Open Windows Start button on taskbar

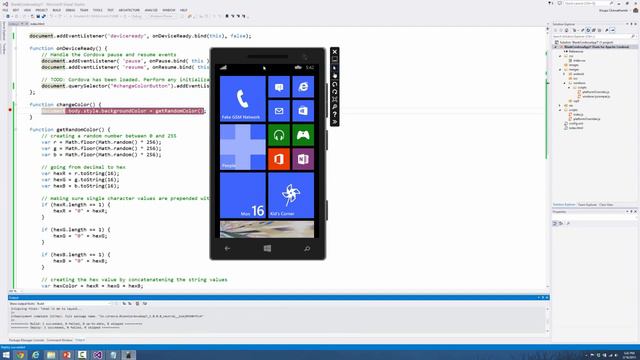(x=6, y=355)
